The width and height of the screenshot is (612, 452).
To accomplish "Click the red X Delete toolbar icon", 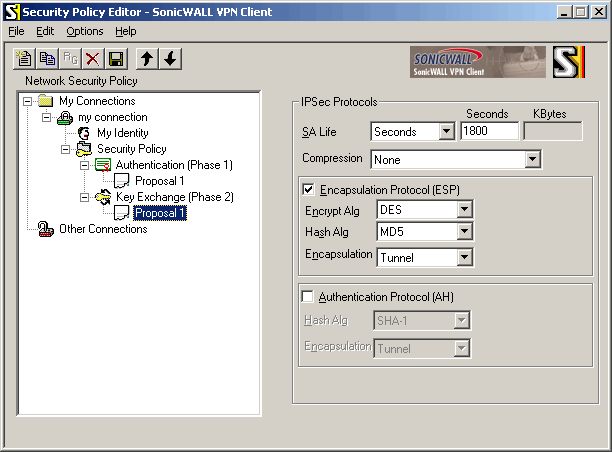I will click(93, 59).
